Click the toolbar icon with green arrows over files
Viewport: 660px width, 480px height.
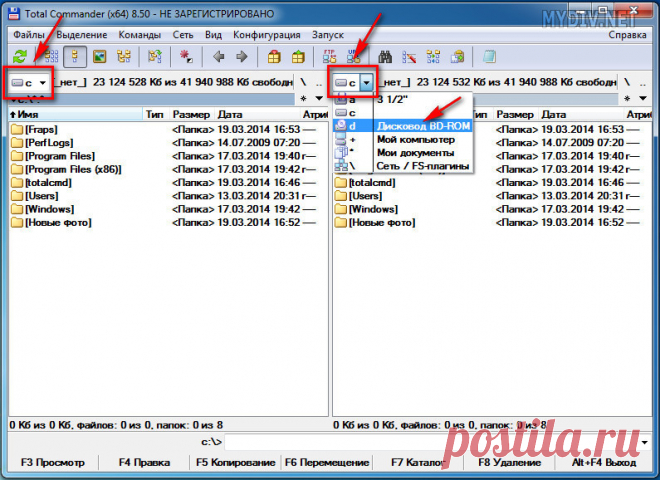tap(155, 56)
